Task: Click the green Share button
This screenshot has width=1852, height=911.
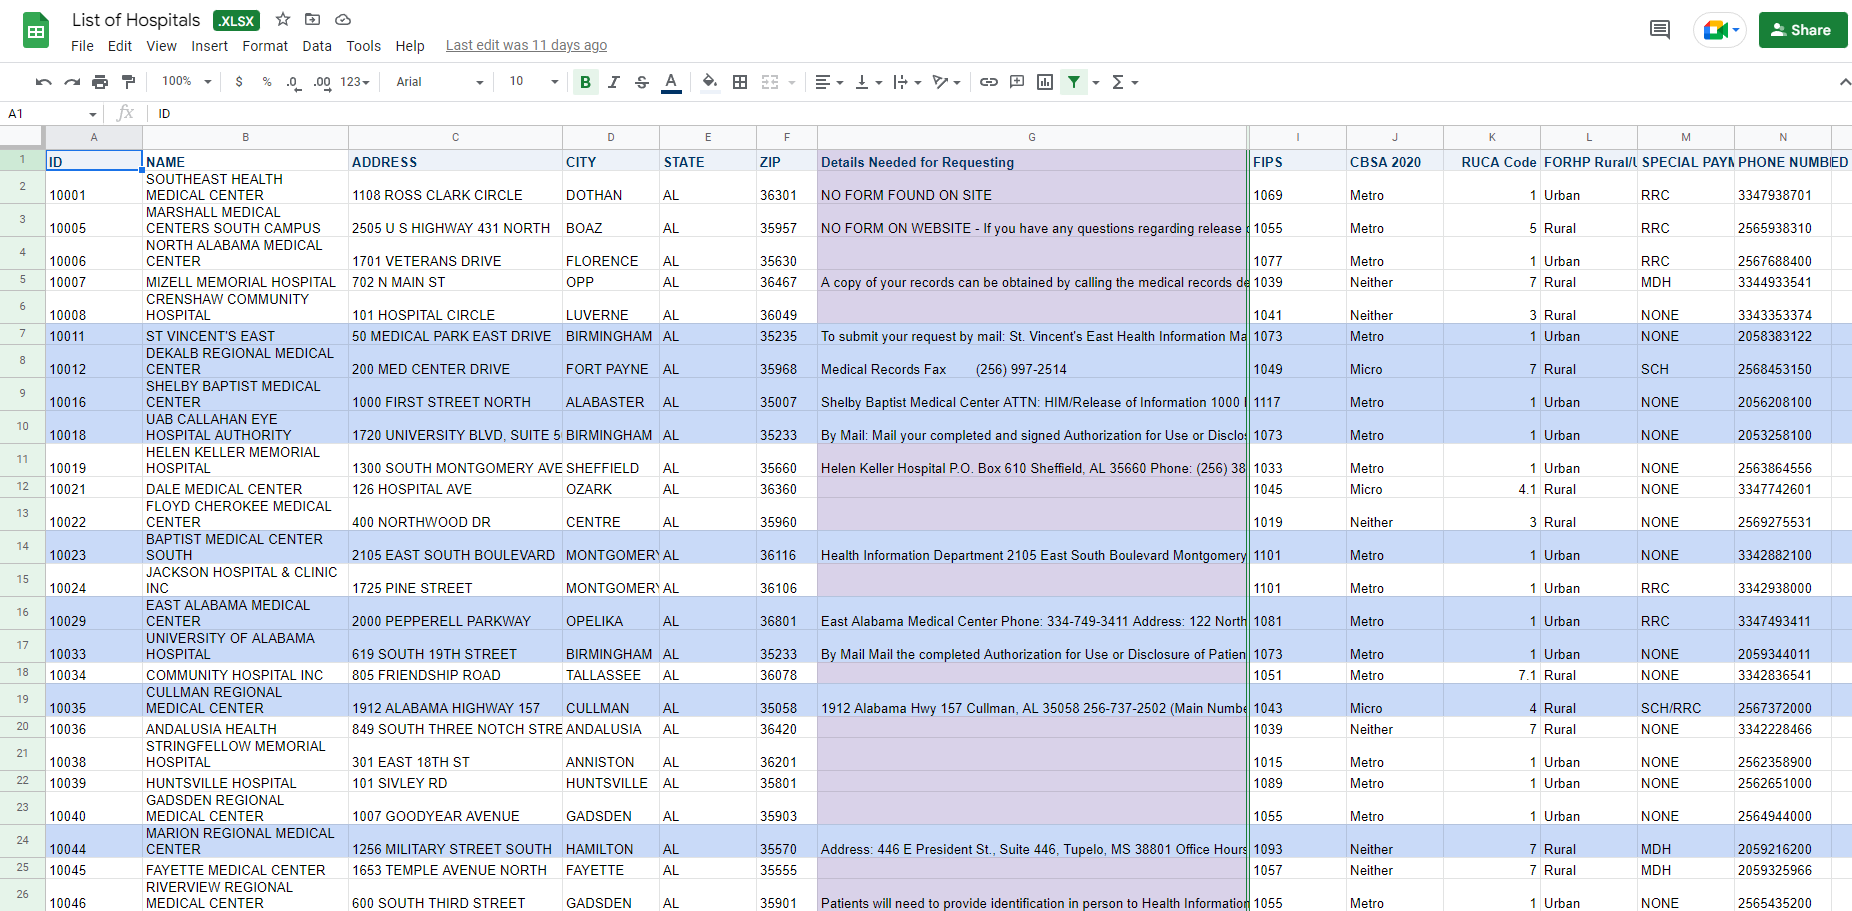Action: [1802, 30]
